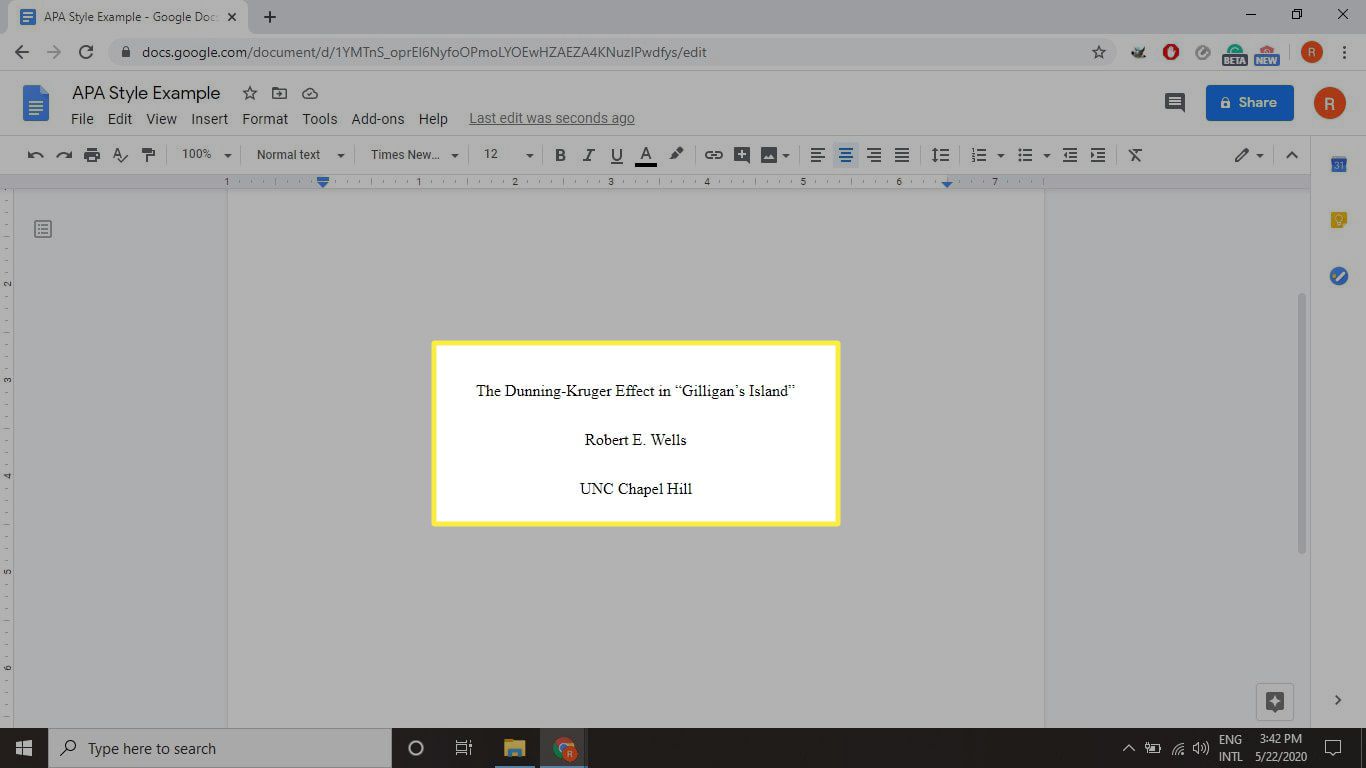Open Google account avatar R
Image resolution: width=1366 pixels, height=768 pixels.
[x=1329, y=102]
